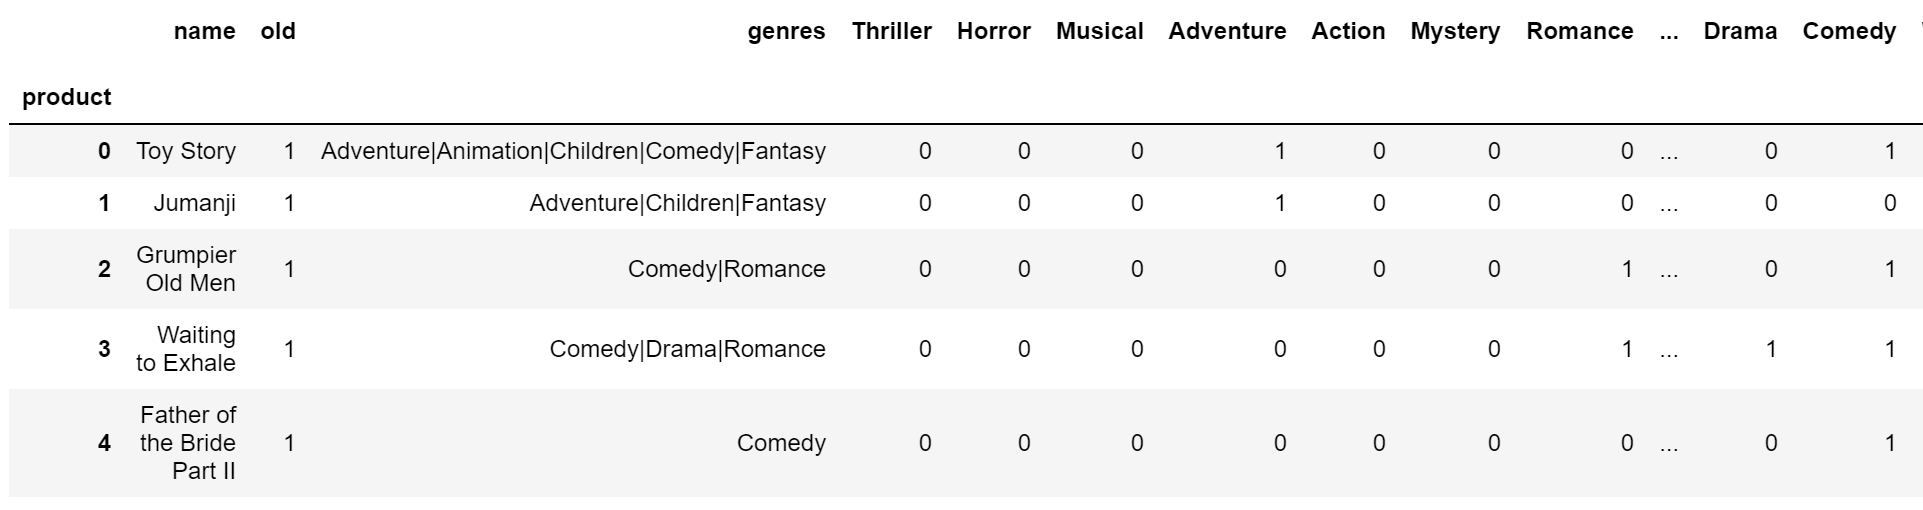Click the Grumpier Old Men cell
This screenshot has height=510, width=1923.
(186, 269)
